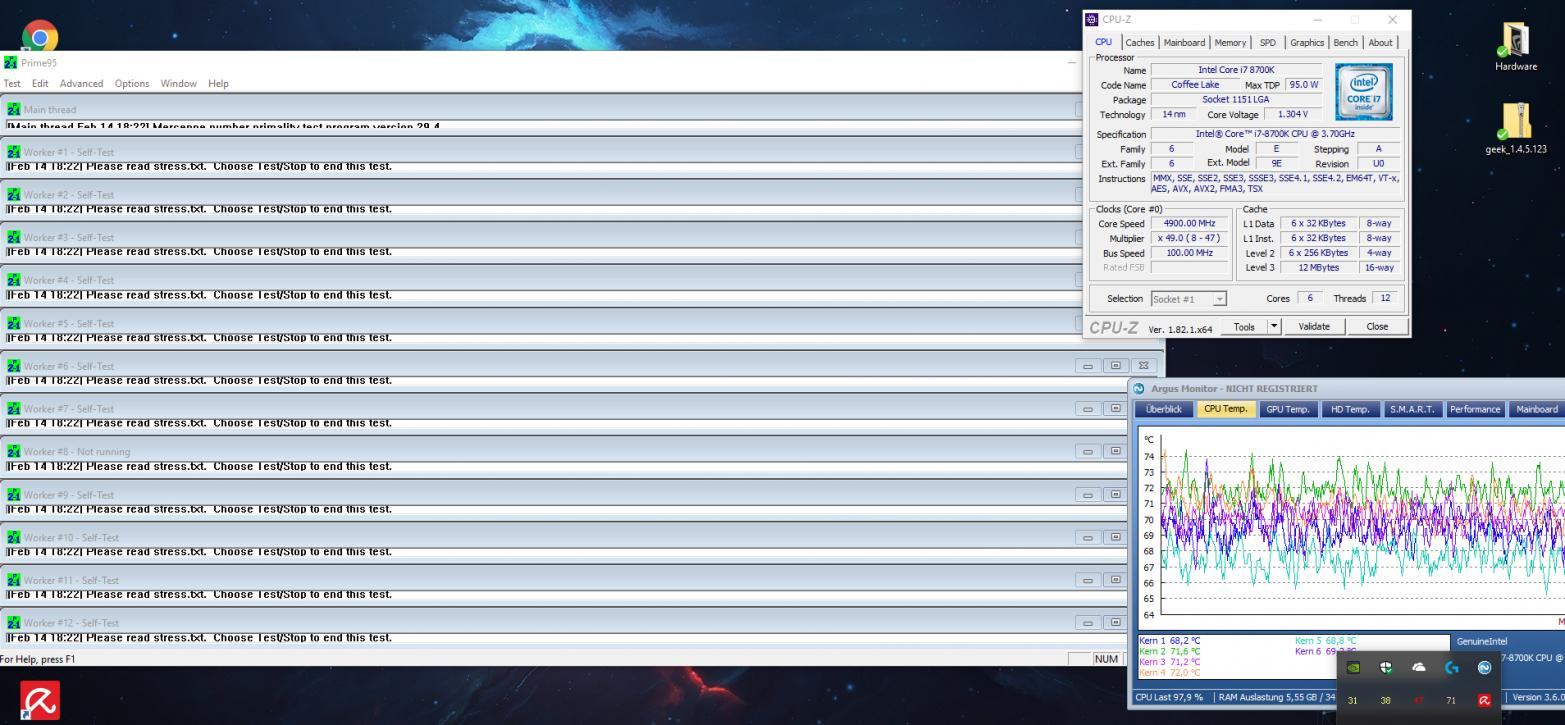Switch to the Bench tab in CPU-Z
The width and height of the screenshot is (1565, 725).
(x=1345, y=42)
